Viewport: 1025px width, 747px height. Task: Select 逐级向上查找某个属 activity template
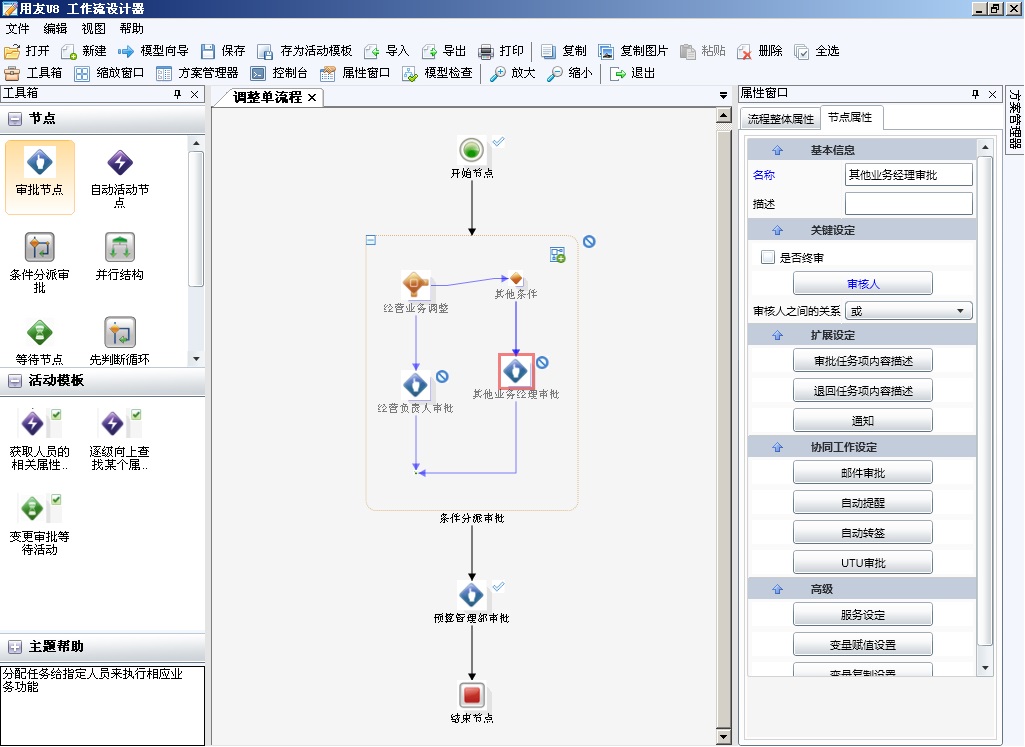point(120,439)
